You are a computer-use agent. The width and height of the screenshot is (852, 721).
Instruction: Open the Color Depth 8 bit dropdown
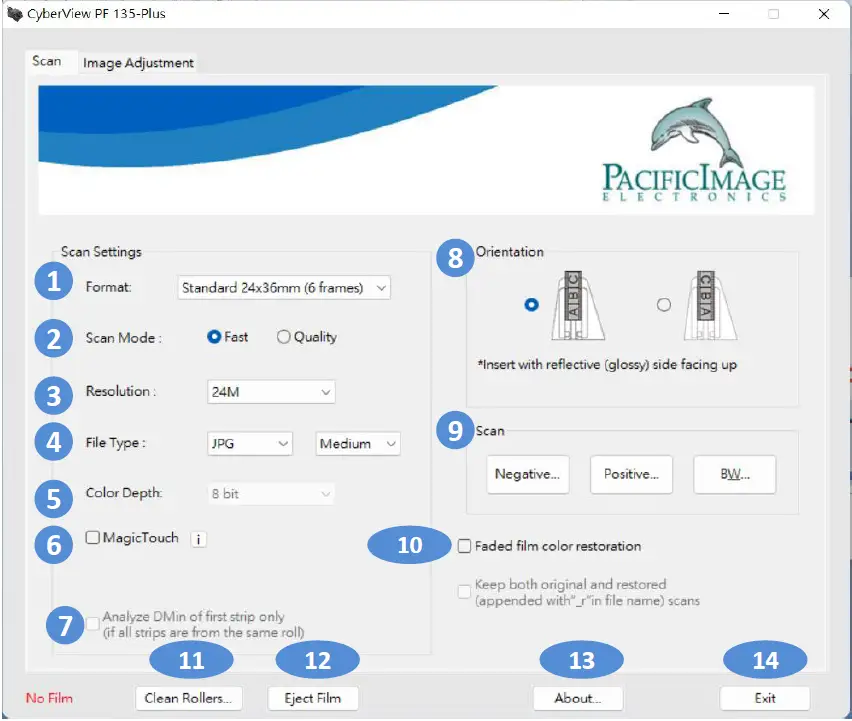(271, 494)
